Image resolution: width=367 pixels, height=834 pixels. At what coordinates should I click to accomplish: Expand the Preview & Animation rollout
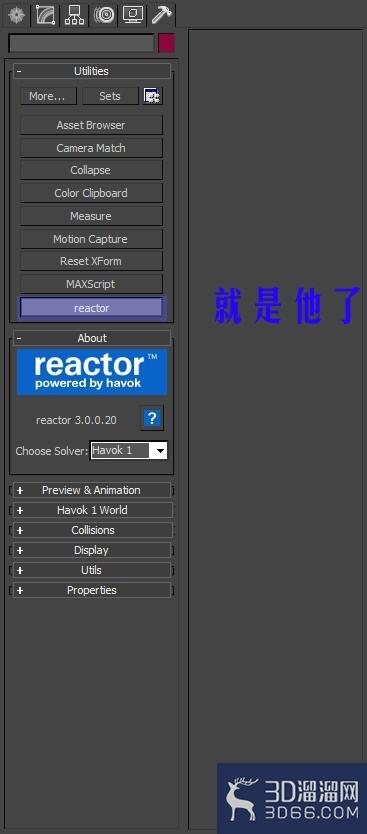pyautogui.click(x=91, y=490)
